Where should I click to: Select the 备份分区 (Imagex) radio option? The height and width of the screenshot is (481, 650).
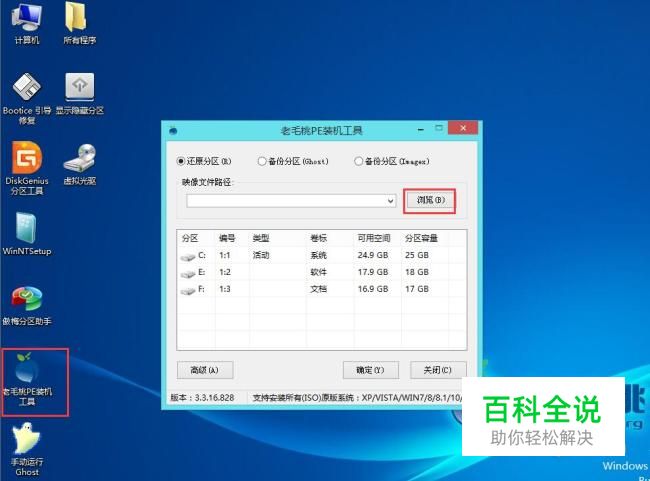(392, 161)
